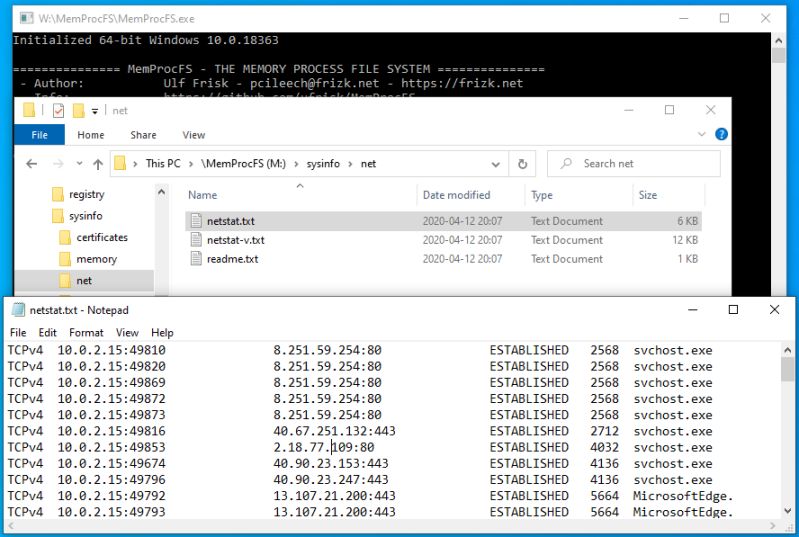
Task: Click Notepad horizontal scrollbar left arrow
Action: (x=9, y=525)
